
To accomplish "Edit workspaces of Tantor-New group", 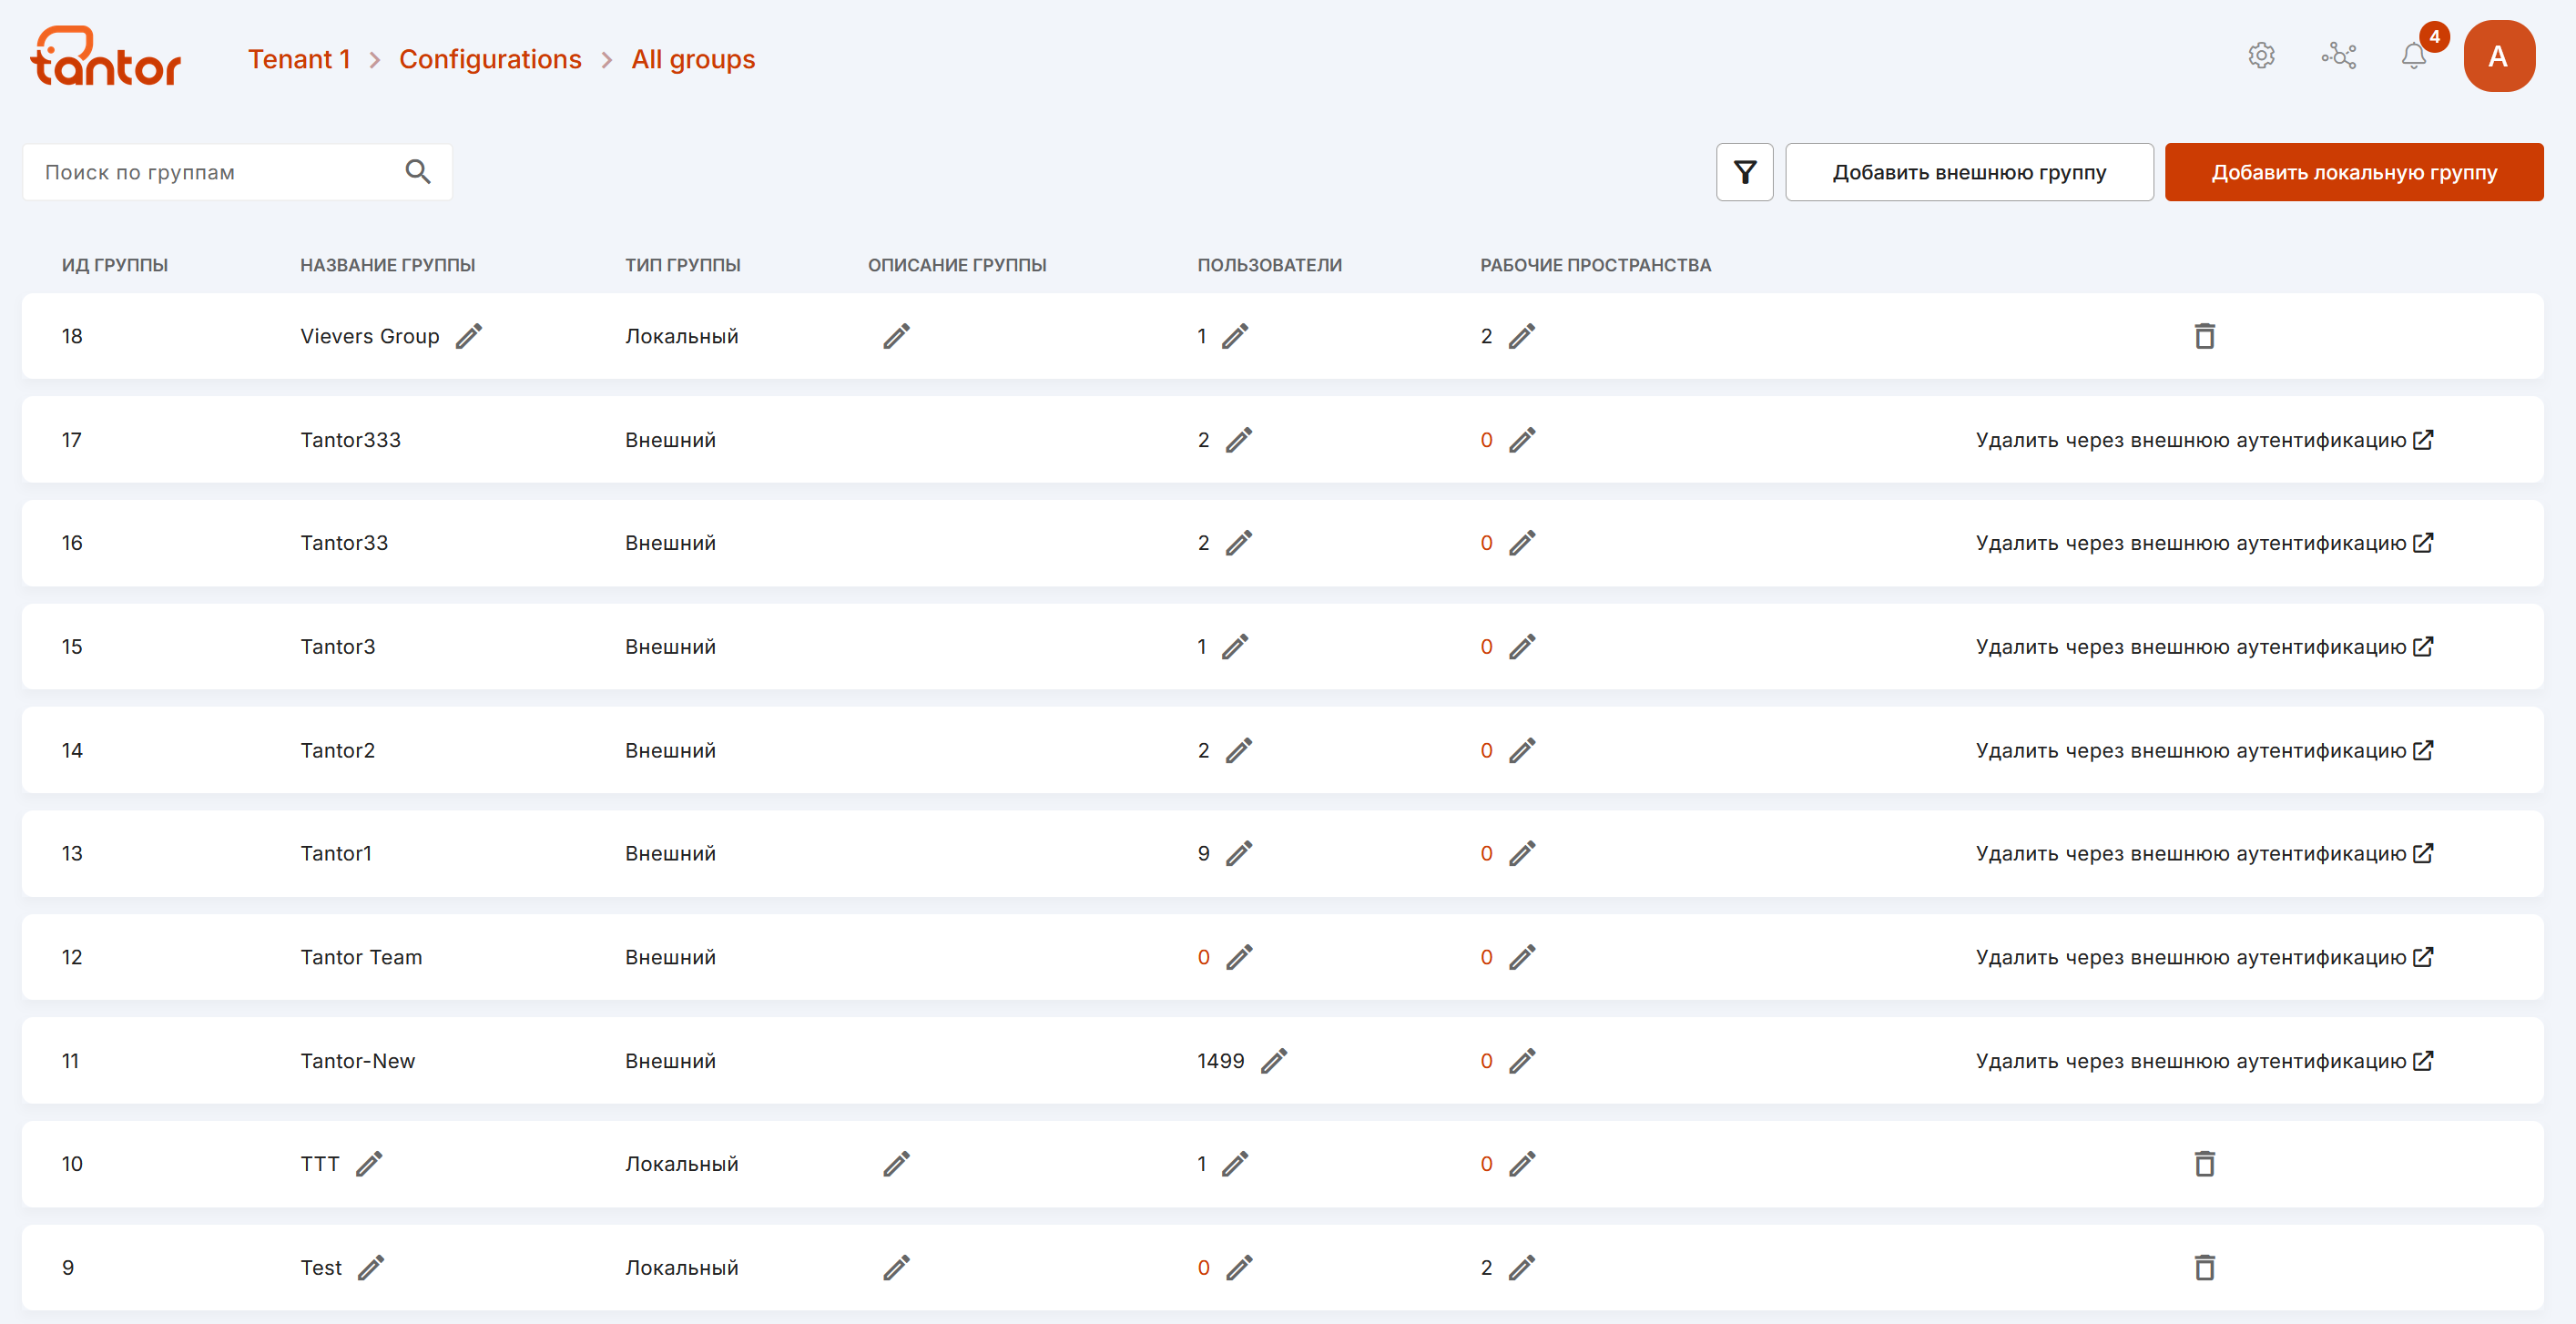I will (x=1521, y=1061).
